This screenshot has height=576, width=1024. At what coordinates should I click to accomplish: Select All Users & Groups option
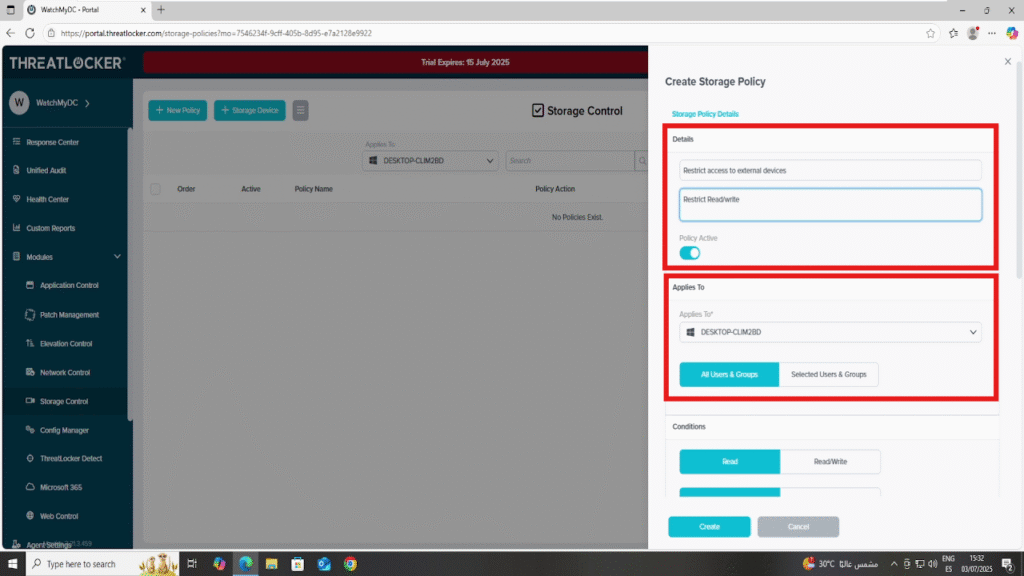(x=729, y=375)
